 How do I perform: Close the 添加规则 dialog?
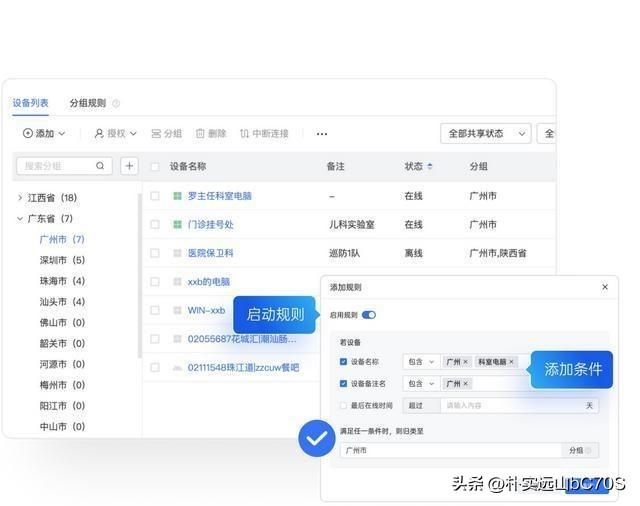pyautogui.click(x=605, y=287)
